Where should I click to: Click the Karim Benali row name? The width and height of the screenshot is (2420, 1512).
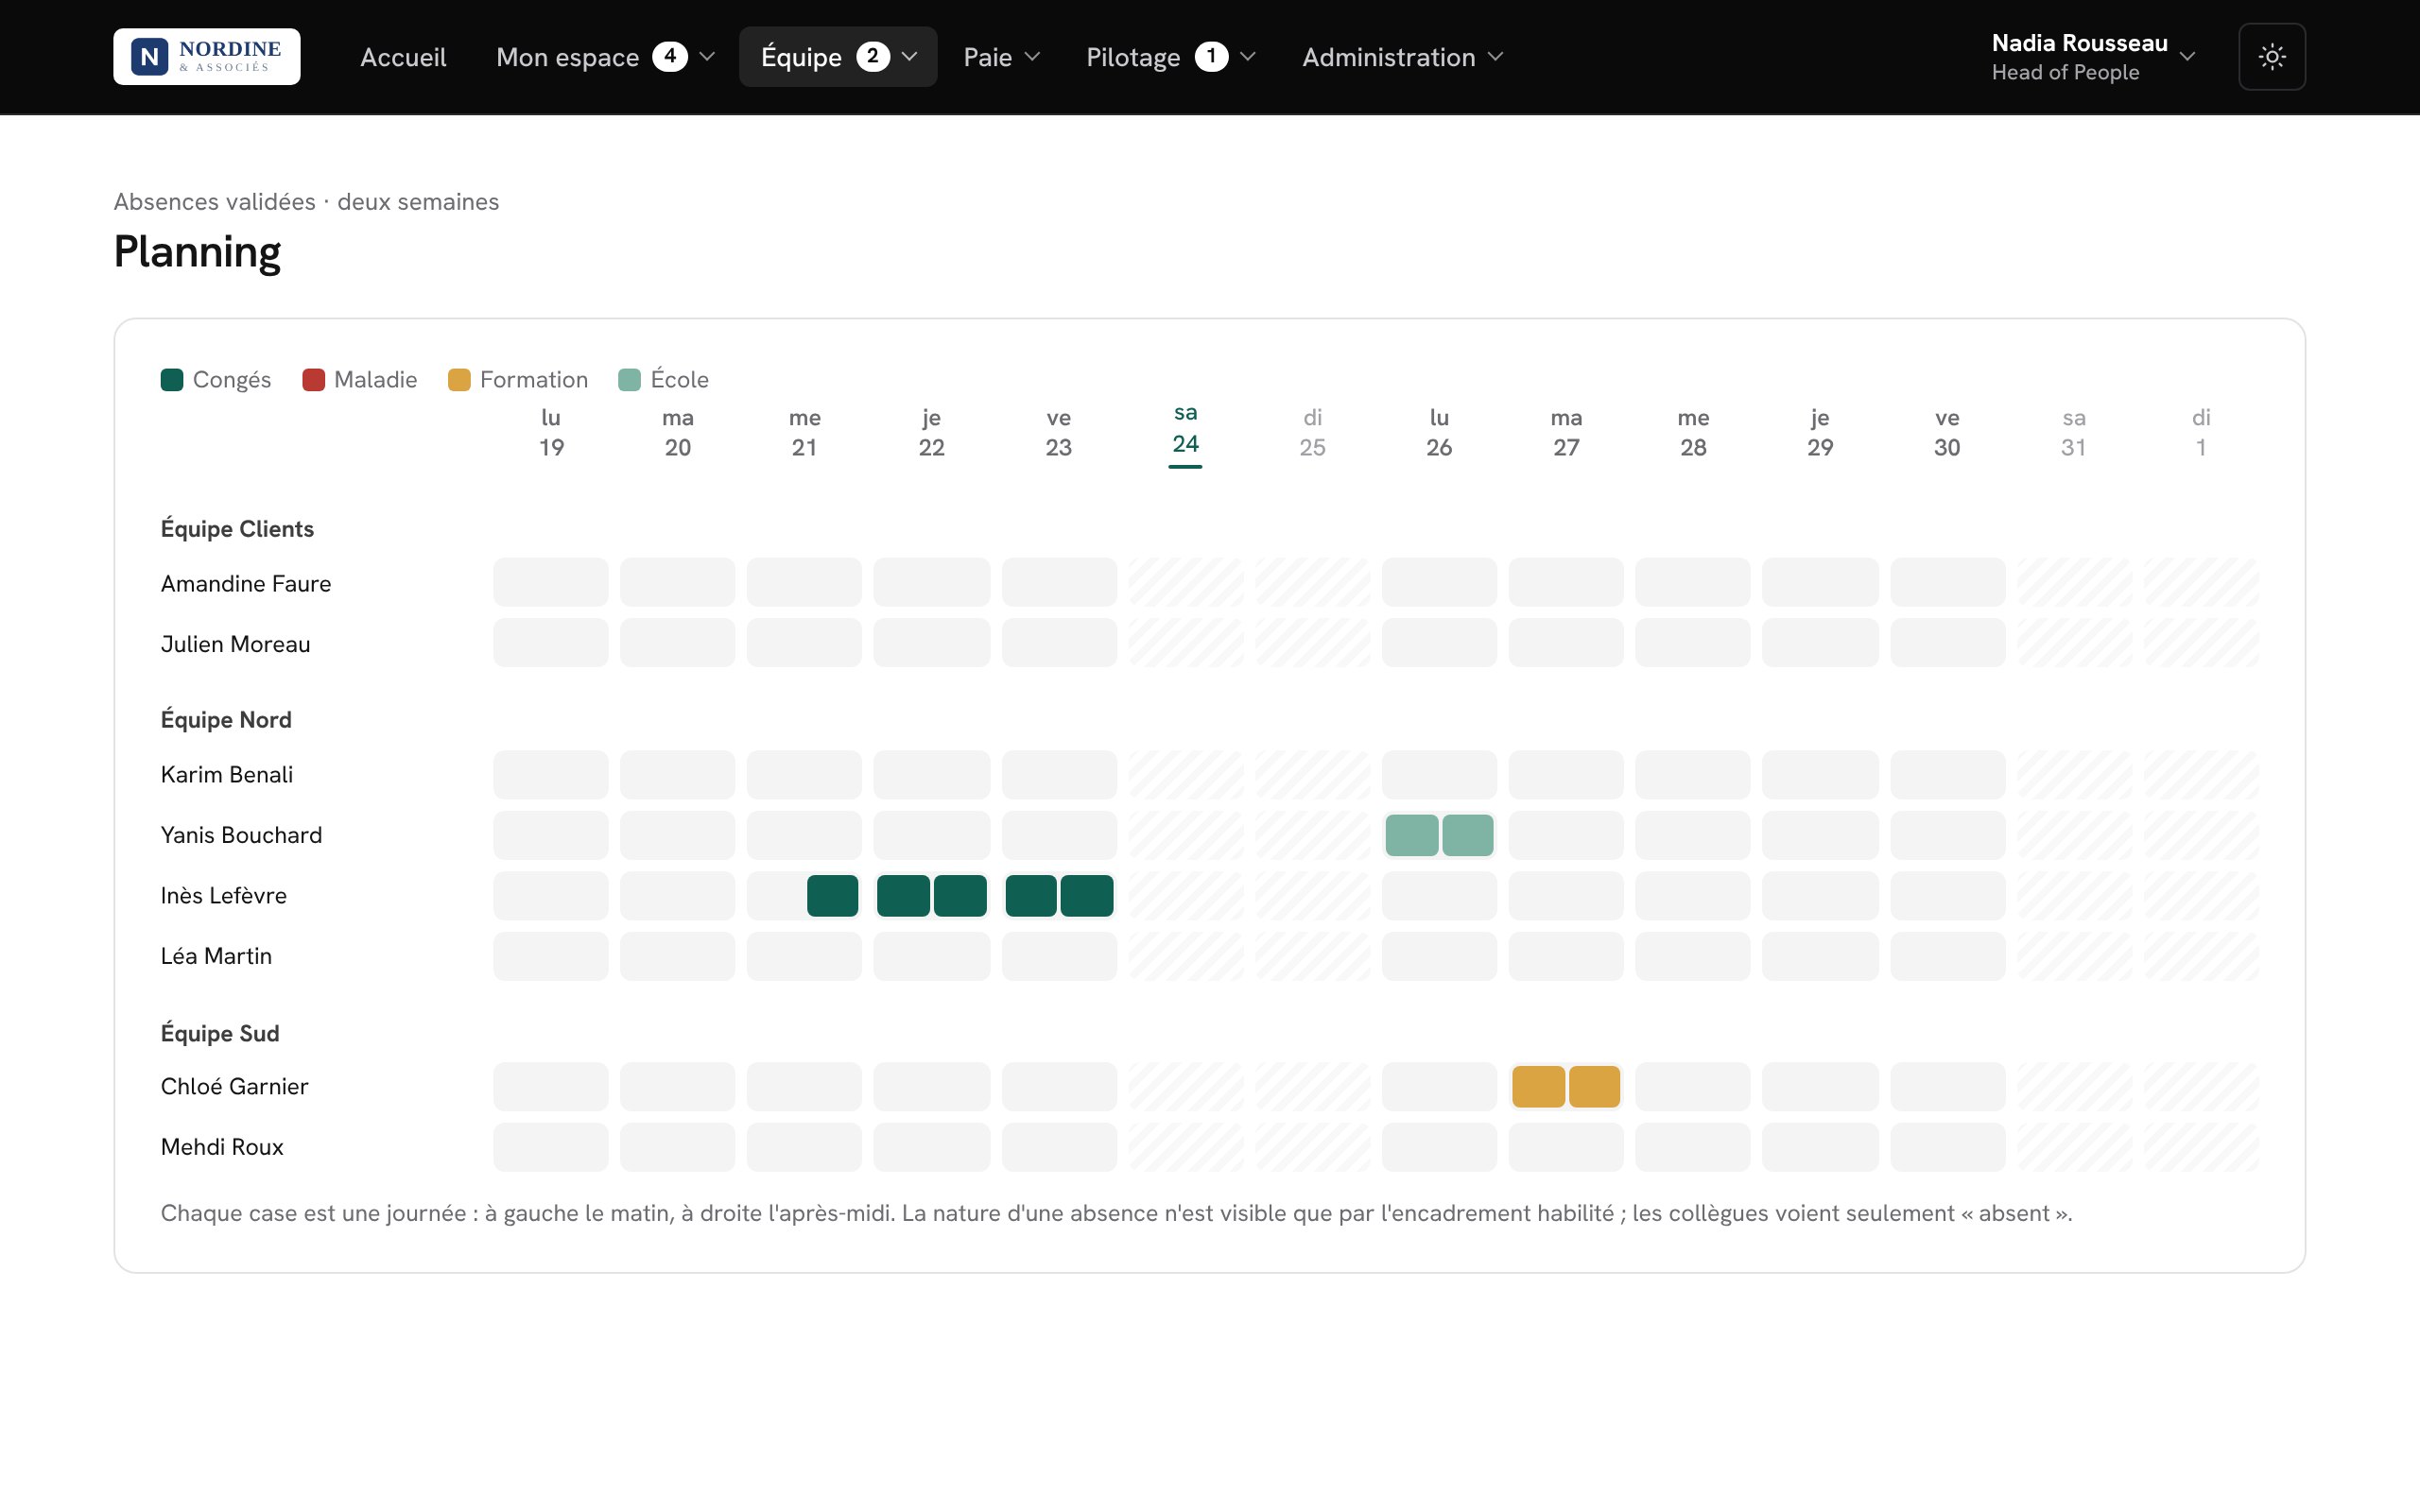tap(227, 775)
